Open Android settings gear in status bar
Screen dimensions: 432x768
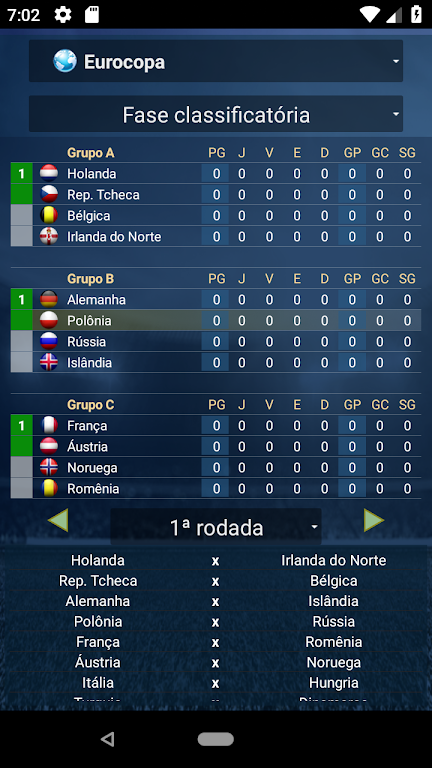(x=63, y=14)
